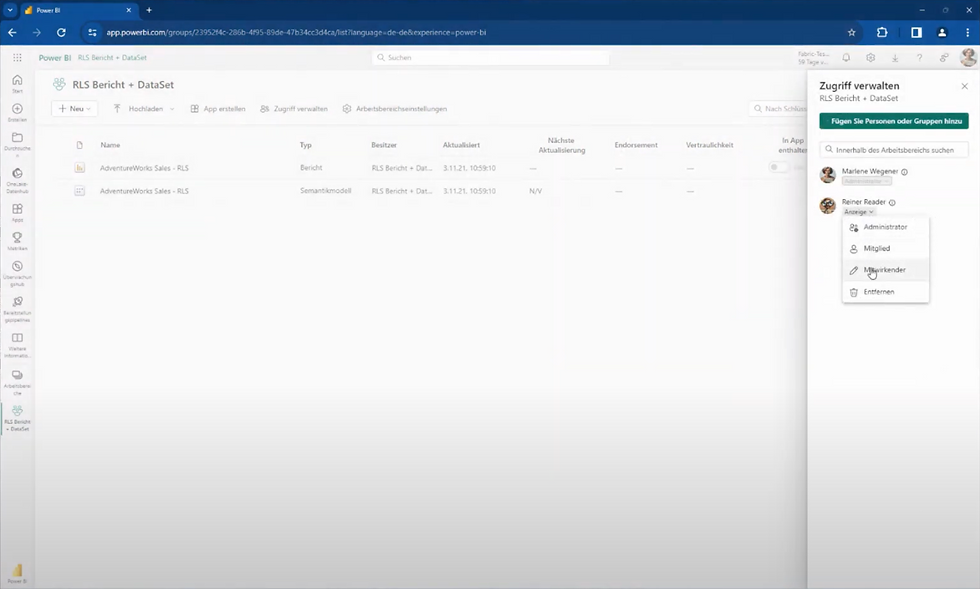This screenshot has width=980, height=589.
Task: Click Fügen Sie Personen oder Gruppen hinzu
Action: pyautogui.click(x=894, y=121)
